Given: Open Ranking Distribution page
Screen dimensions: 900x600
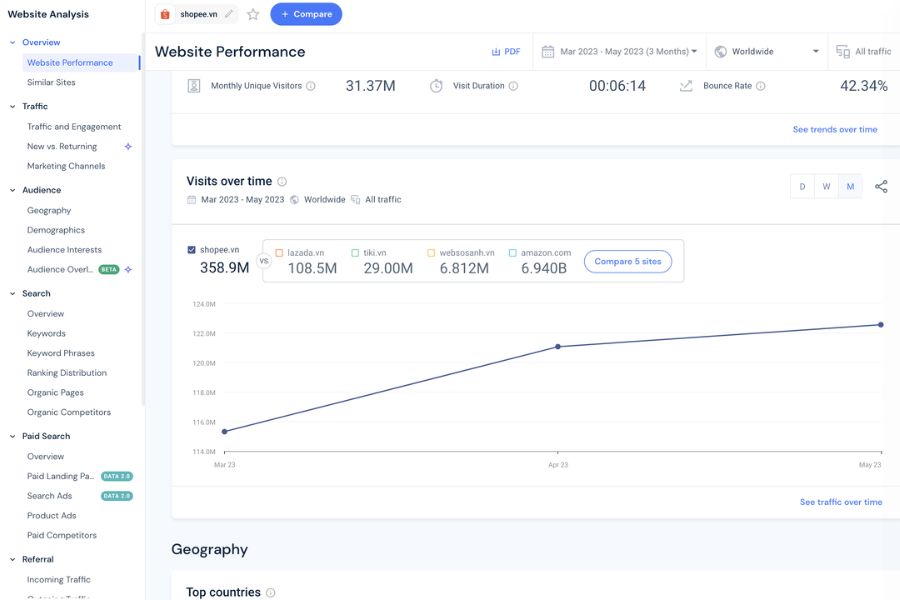Looking at the screenshot, I should coord(67,373).
